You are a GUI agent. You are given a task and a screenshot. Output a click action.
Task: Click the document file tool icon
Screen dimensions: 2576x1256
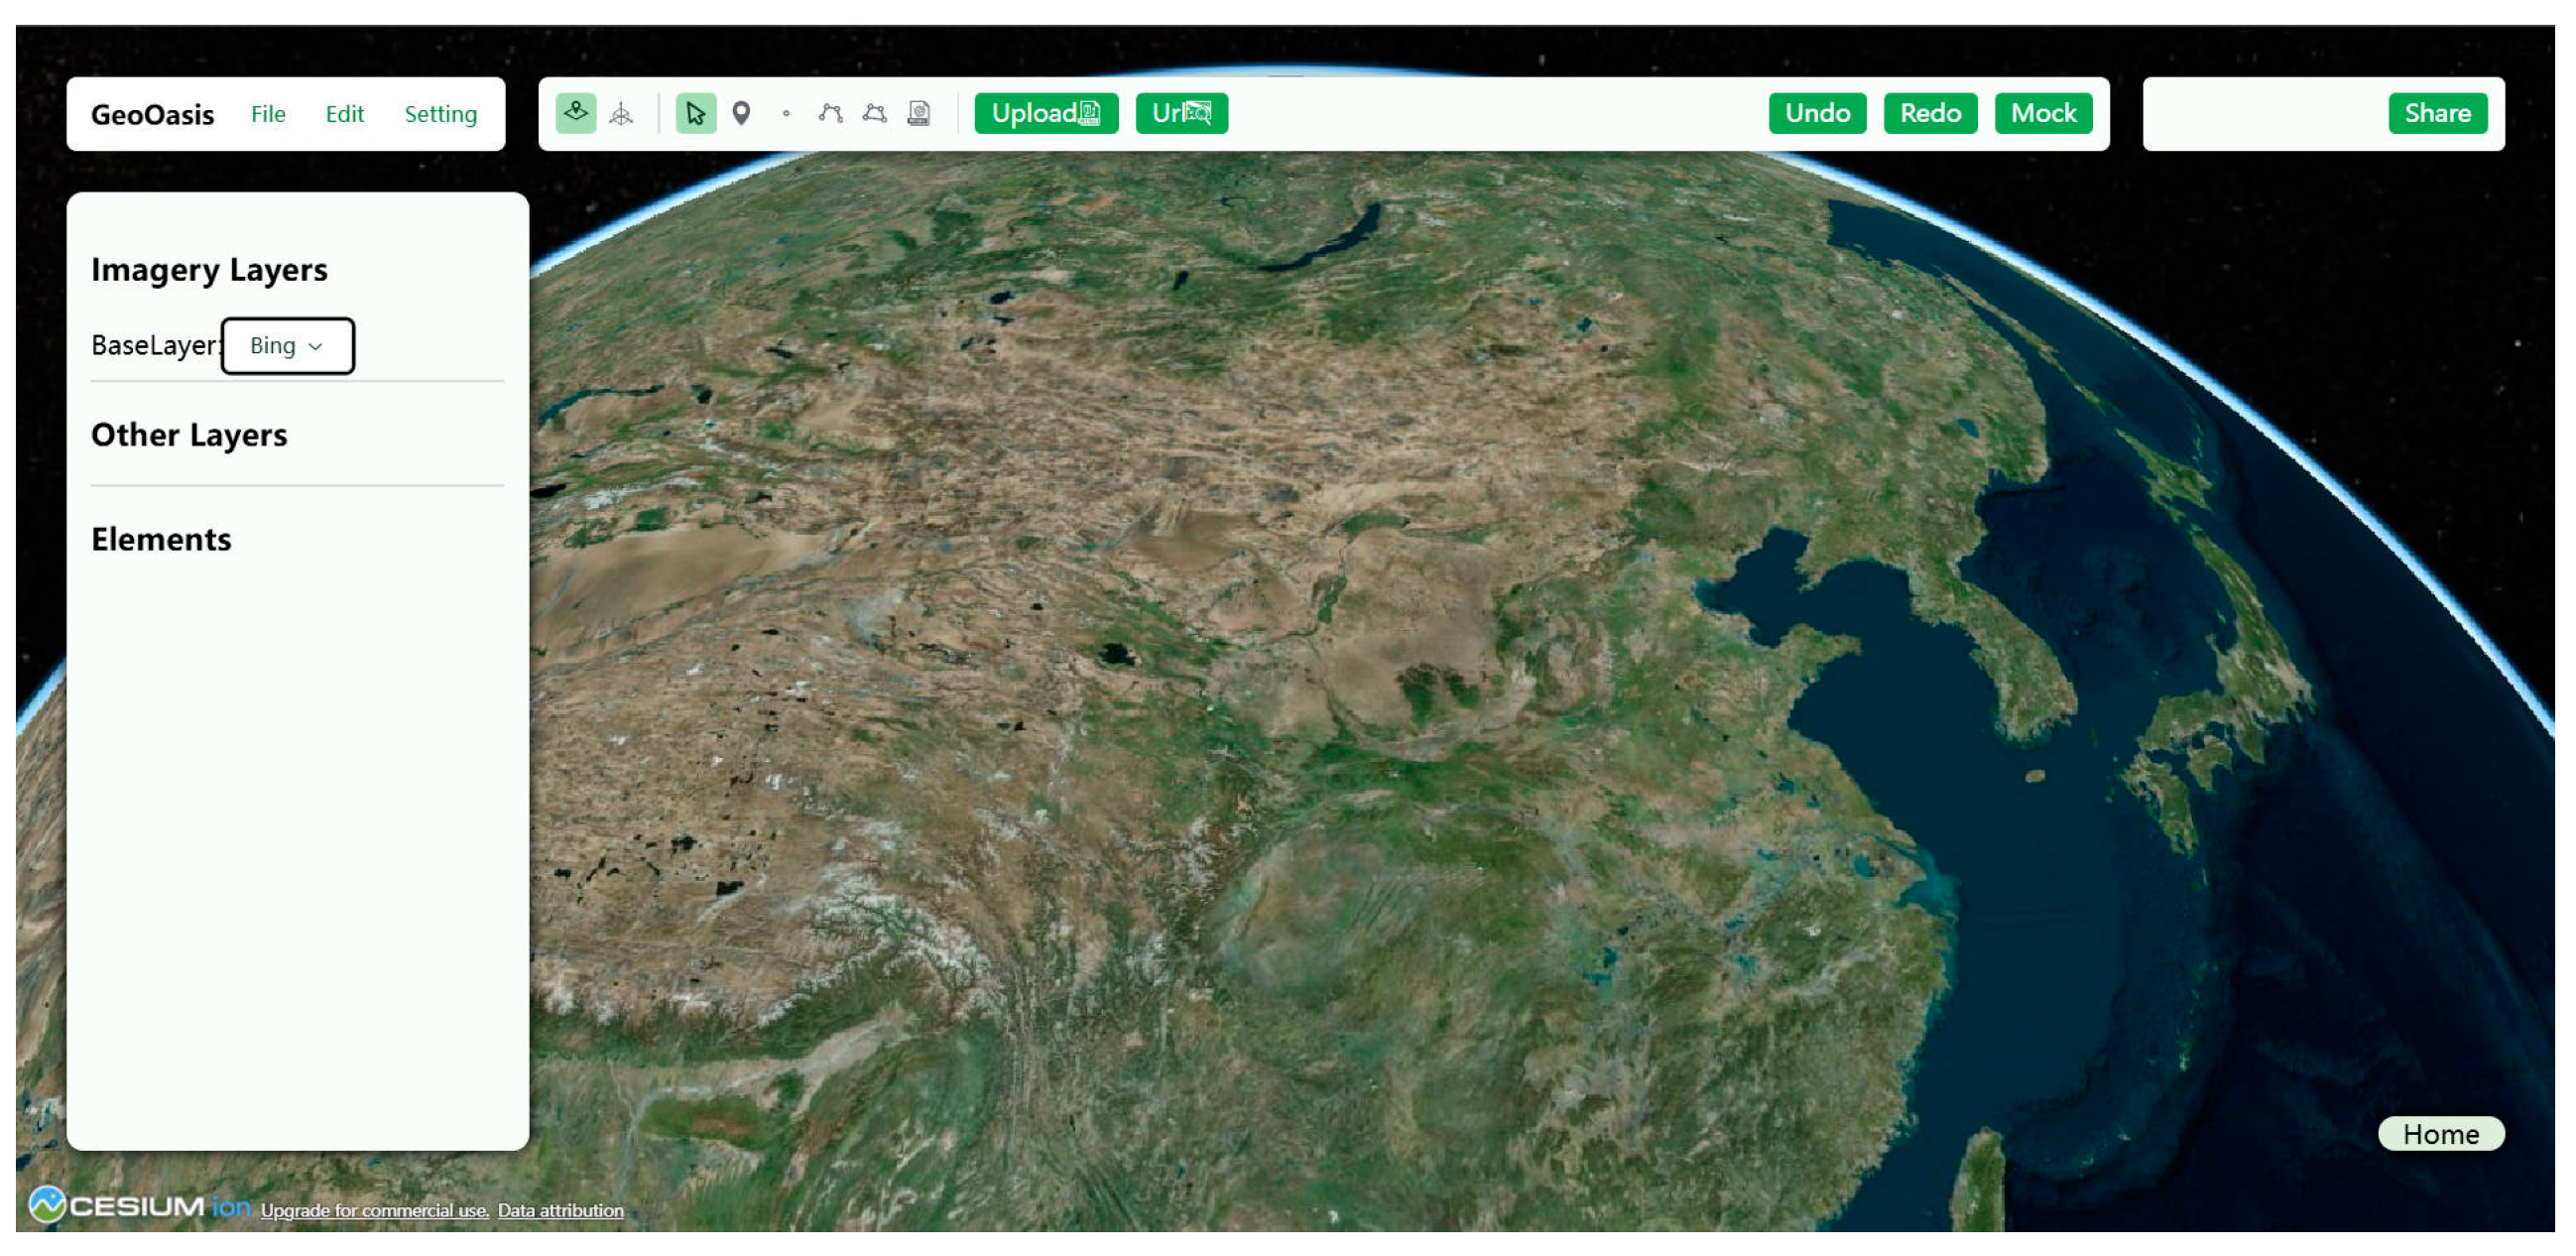[919, 113]
